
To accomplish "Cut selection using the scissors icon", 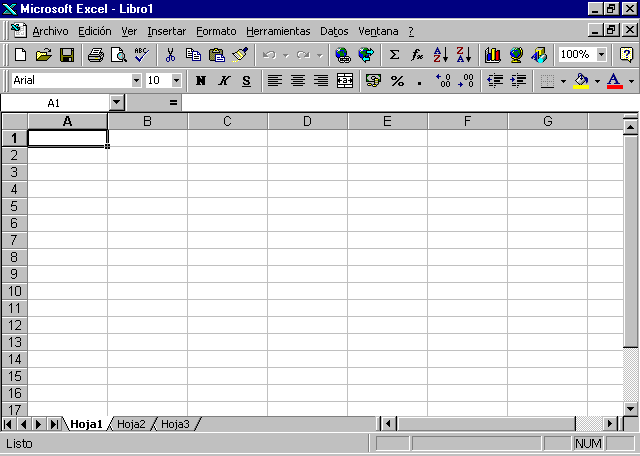I will click(170, 55).
